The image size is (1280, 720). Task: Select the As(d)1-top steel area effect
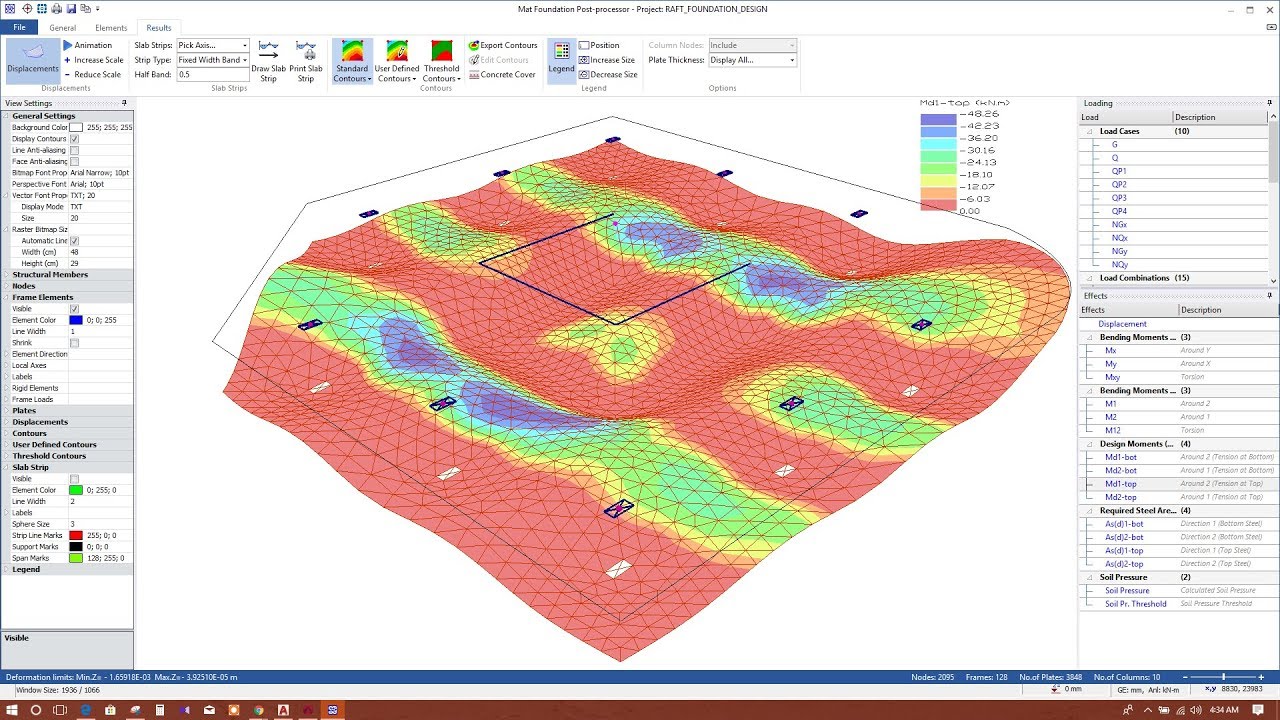[1124, 551]
